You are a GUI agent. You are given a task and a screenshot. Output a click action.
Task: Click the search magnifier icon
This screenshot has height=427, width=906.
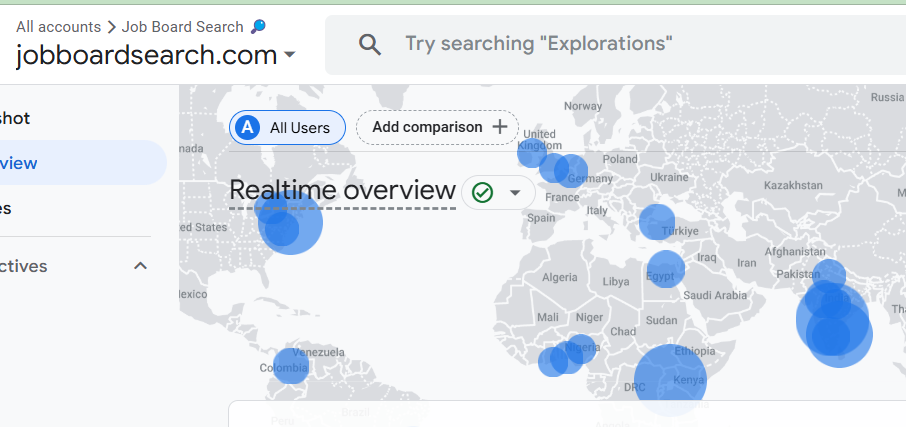click(x=370, y=44)
